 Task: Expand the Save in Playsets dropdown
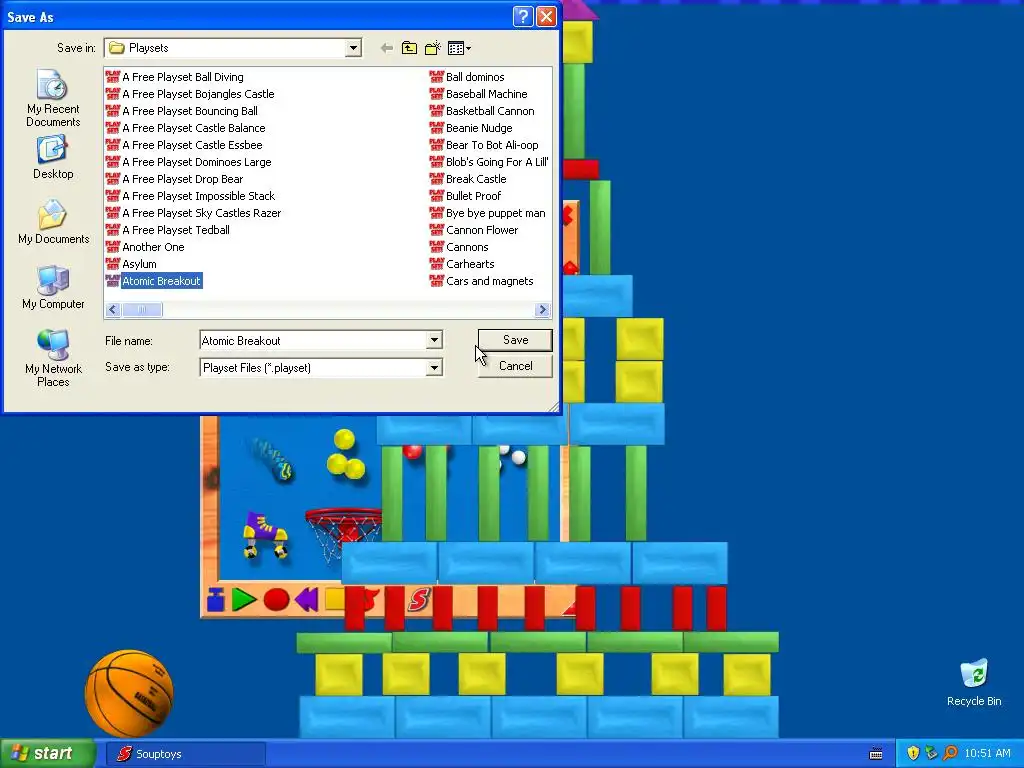(x=353, y=48)
